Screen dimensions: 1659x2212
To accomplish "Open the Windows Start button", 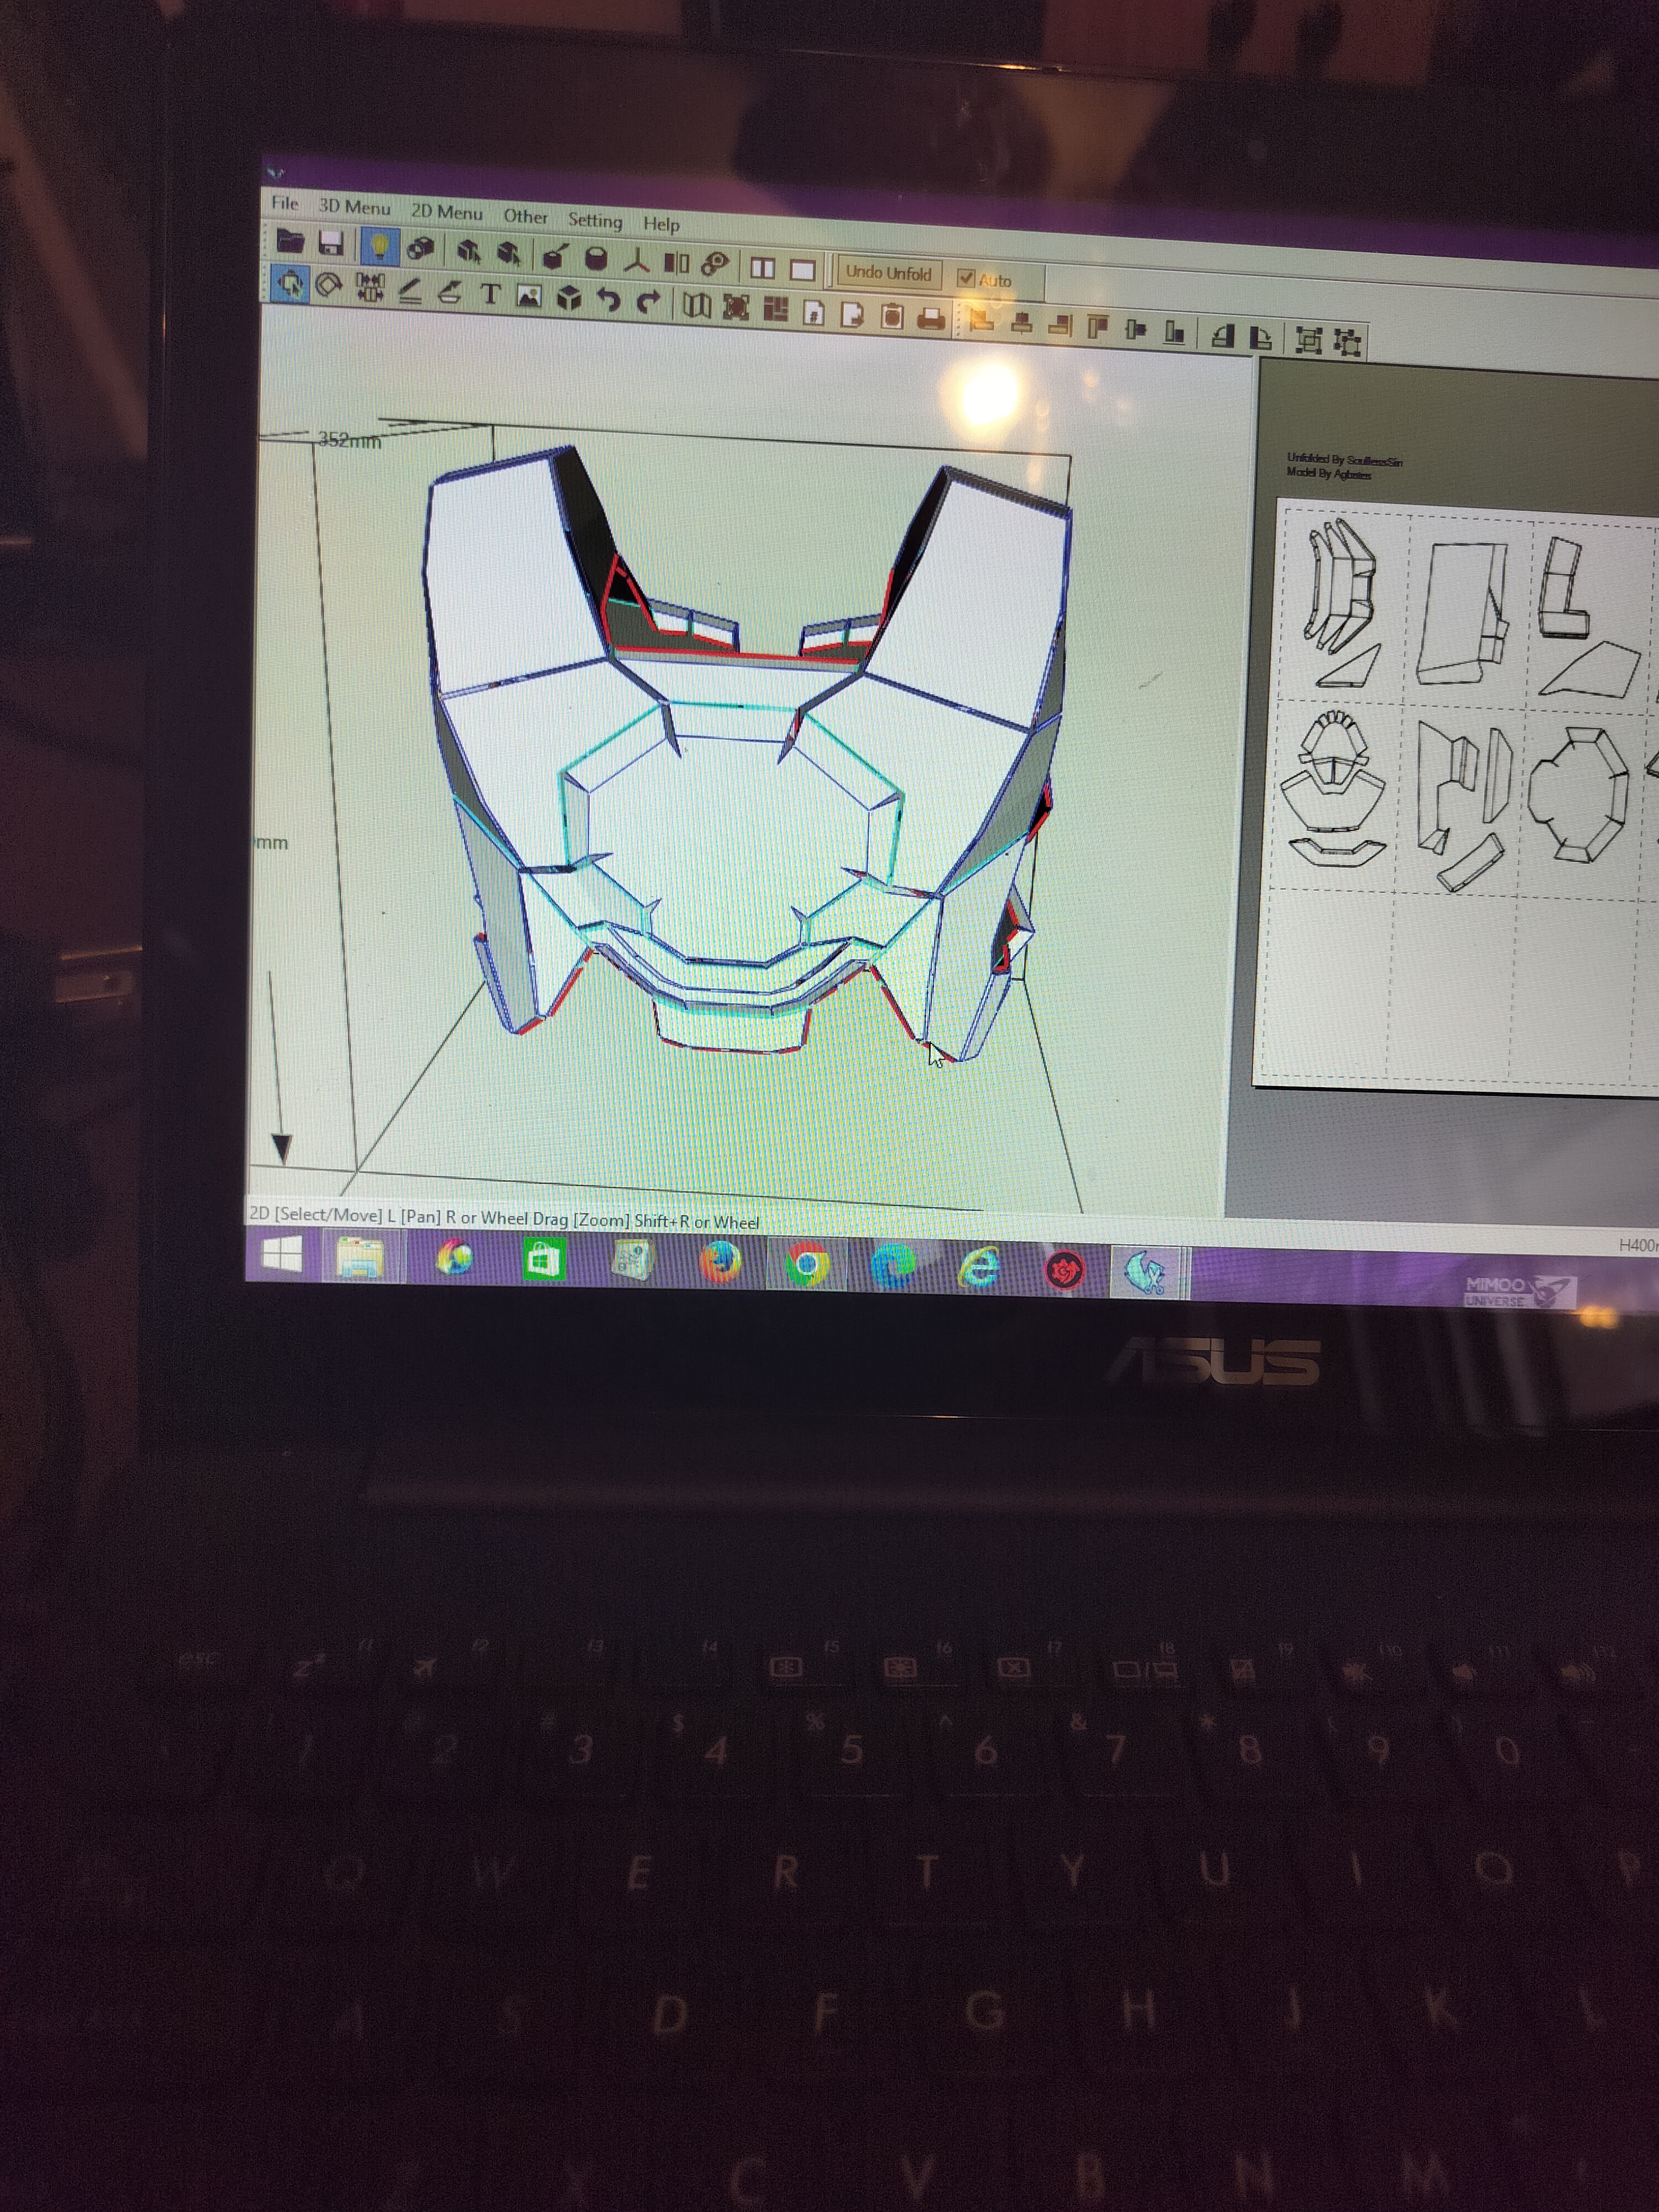I will (x=281, y=1255).
